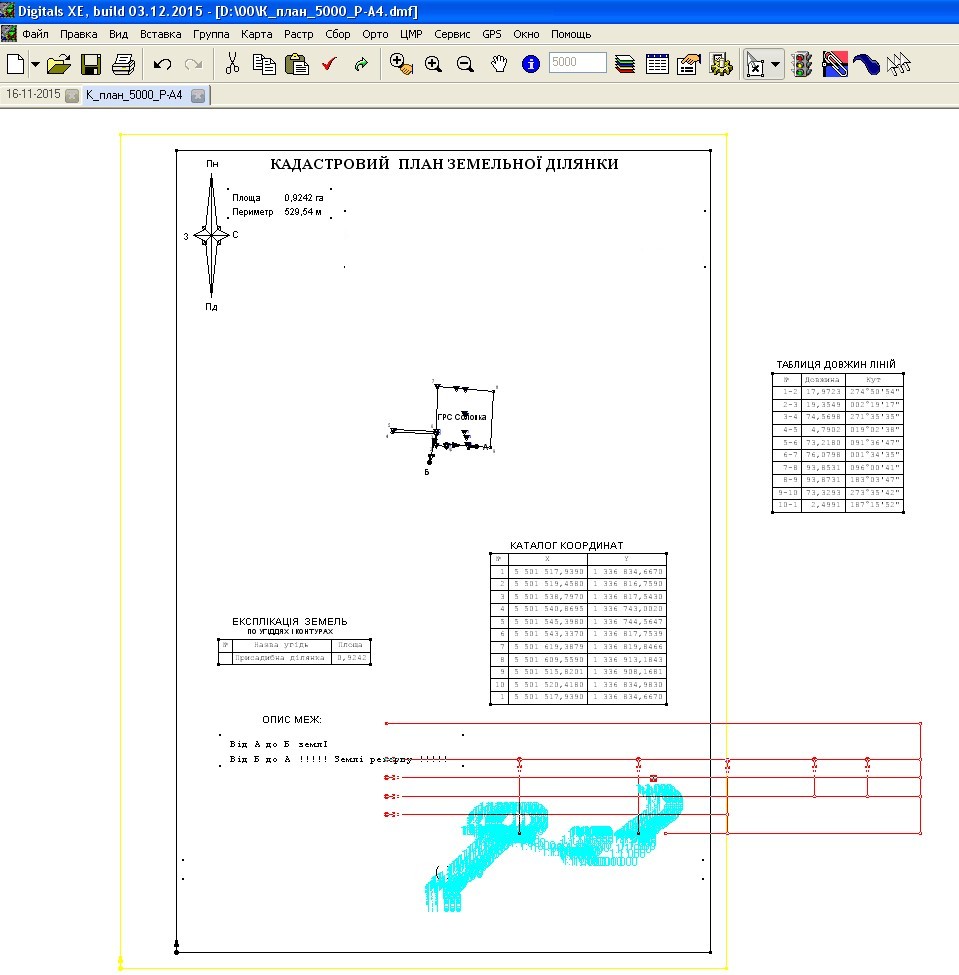The height and width of the screenshot is (975, 959).
Task: Expand the selection tool dropdown arrow
Action: click(776, 64)
